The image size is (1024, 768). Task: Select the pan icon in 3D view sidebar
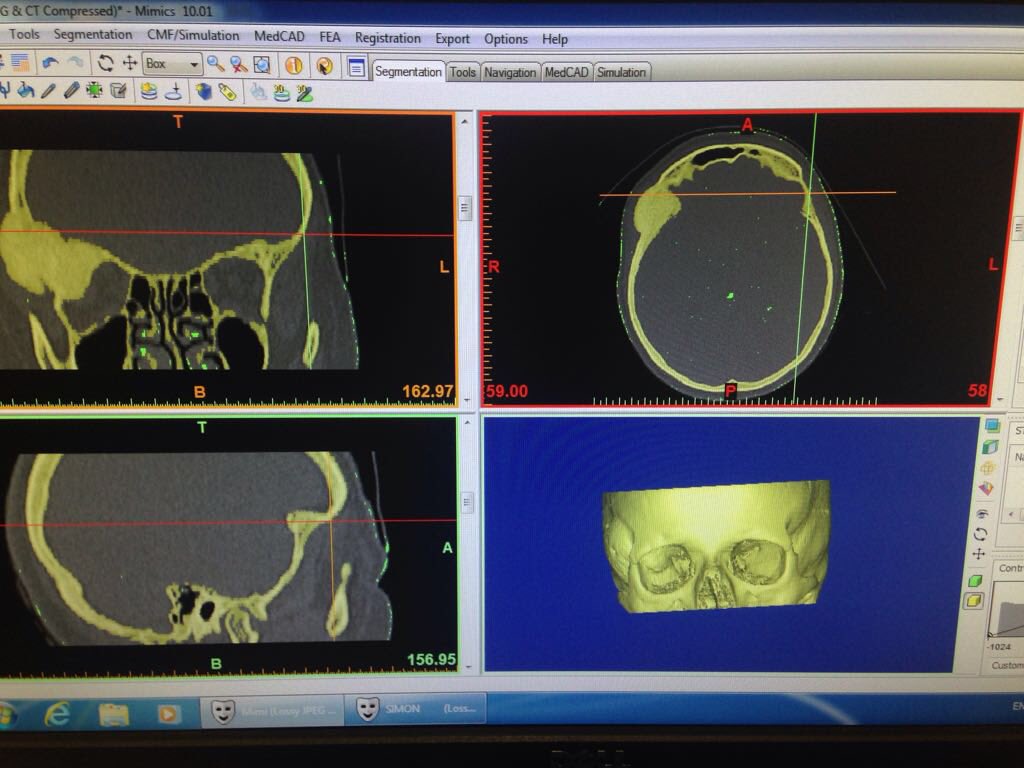pos(978,554)
